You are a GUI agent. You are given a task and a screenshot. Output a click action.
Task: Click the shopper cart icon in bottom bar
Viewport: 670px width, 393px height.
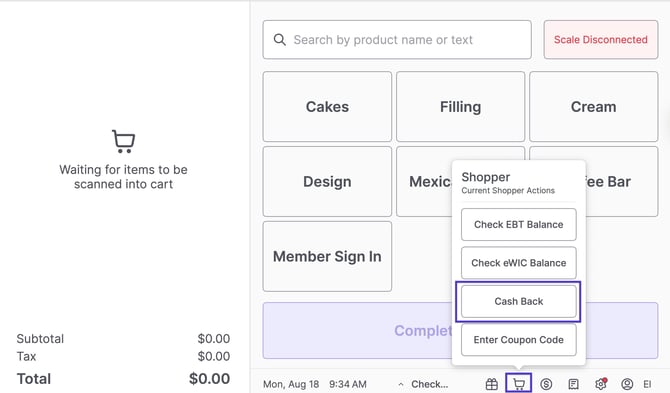click(x=519, y=384)
